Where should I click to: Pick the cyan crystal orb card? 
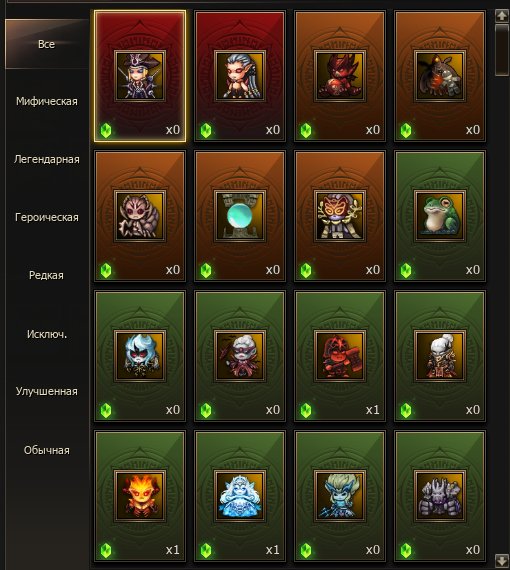[240, 216]
